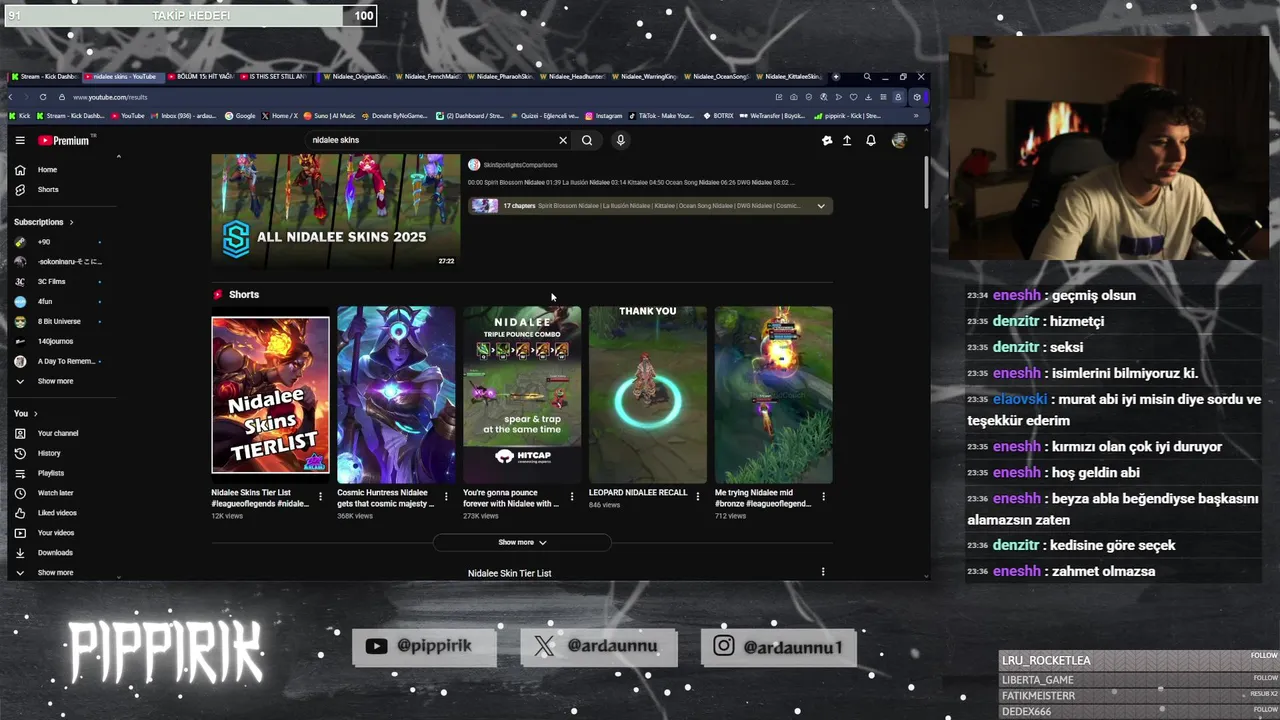Open the YouTube hamburger guide menu
The image size is (1280, 720).
click(x=20, y=141)
